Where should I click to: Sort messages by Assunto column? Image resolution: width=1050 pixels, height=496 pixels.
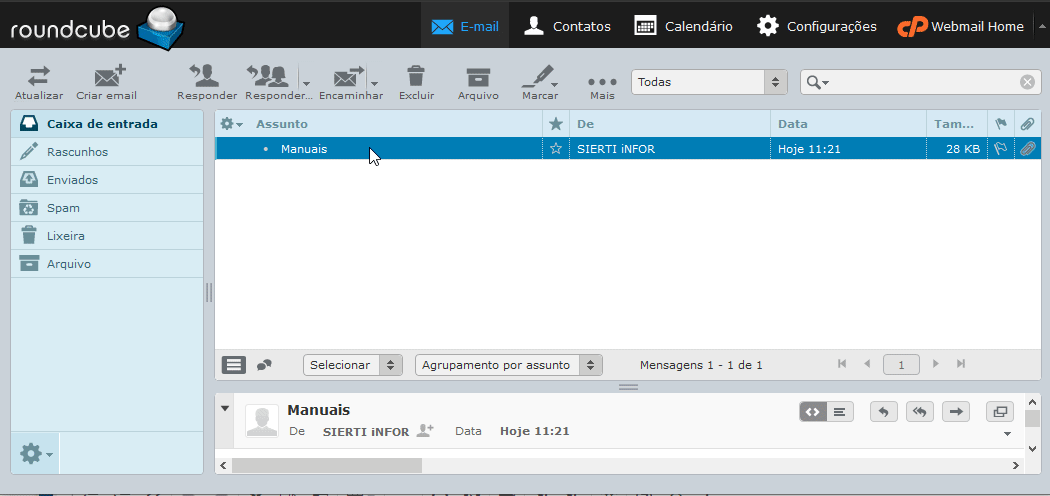click(x=282, y=124)
